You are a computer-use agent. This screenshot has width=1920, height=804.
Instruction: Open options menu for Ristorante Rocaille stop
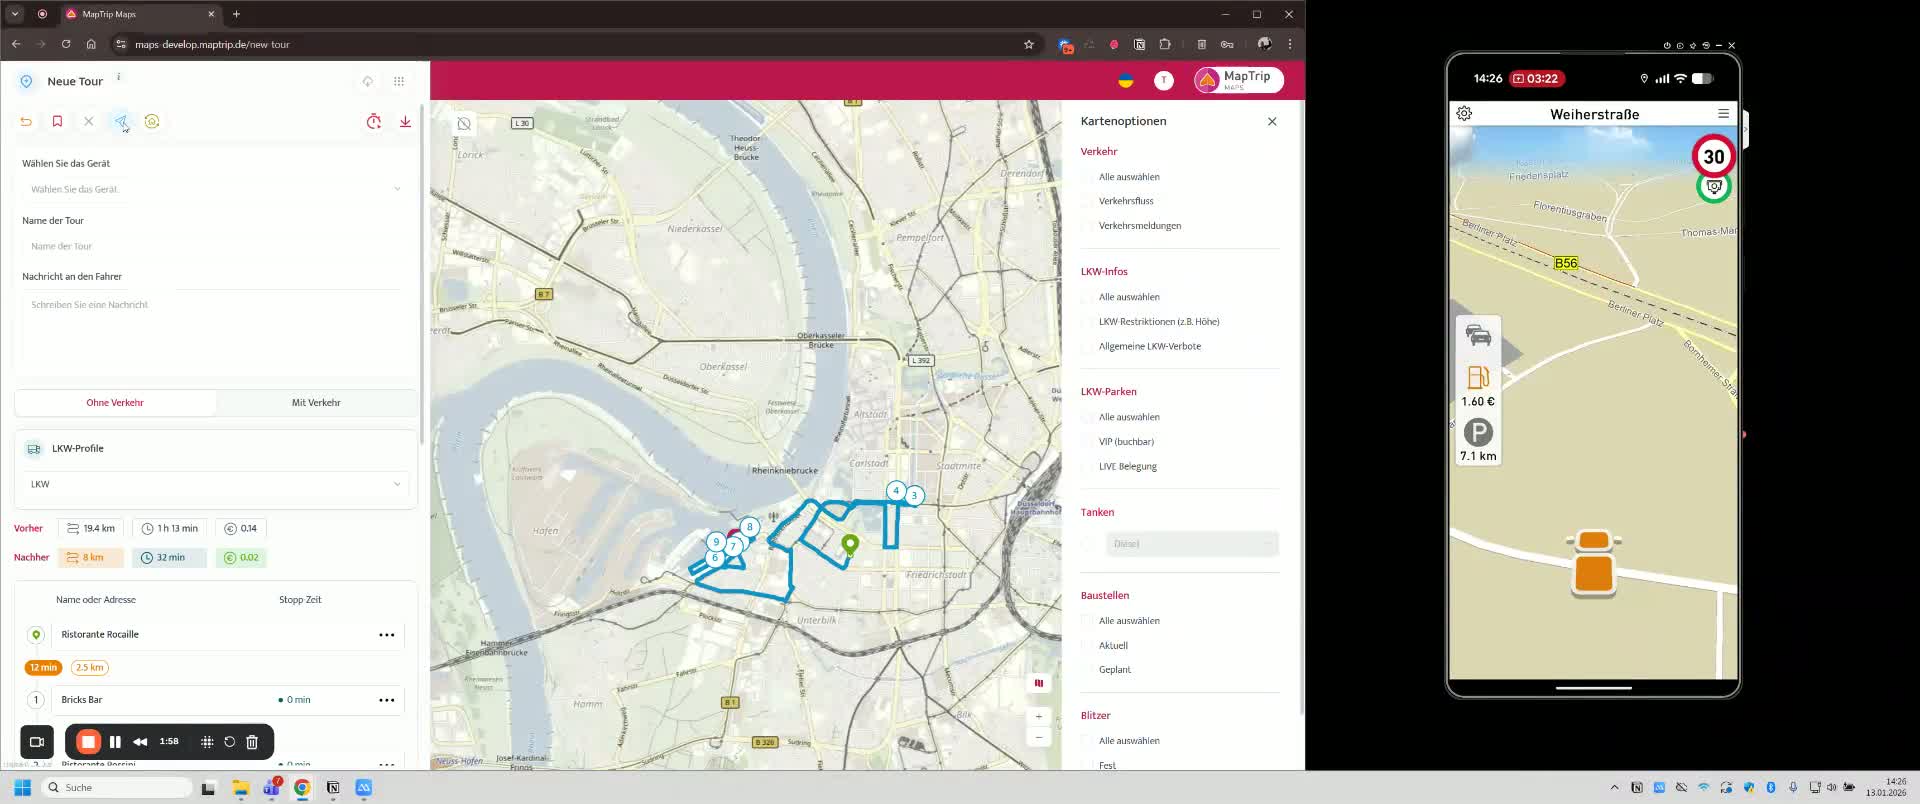click(387, 635)
